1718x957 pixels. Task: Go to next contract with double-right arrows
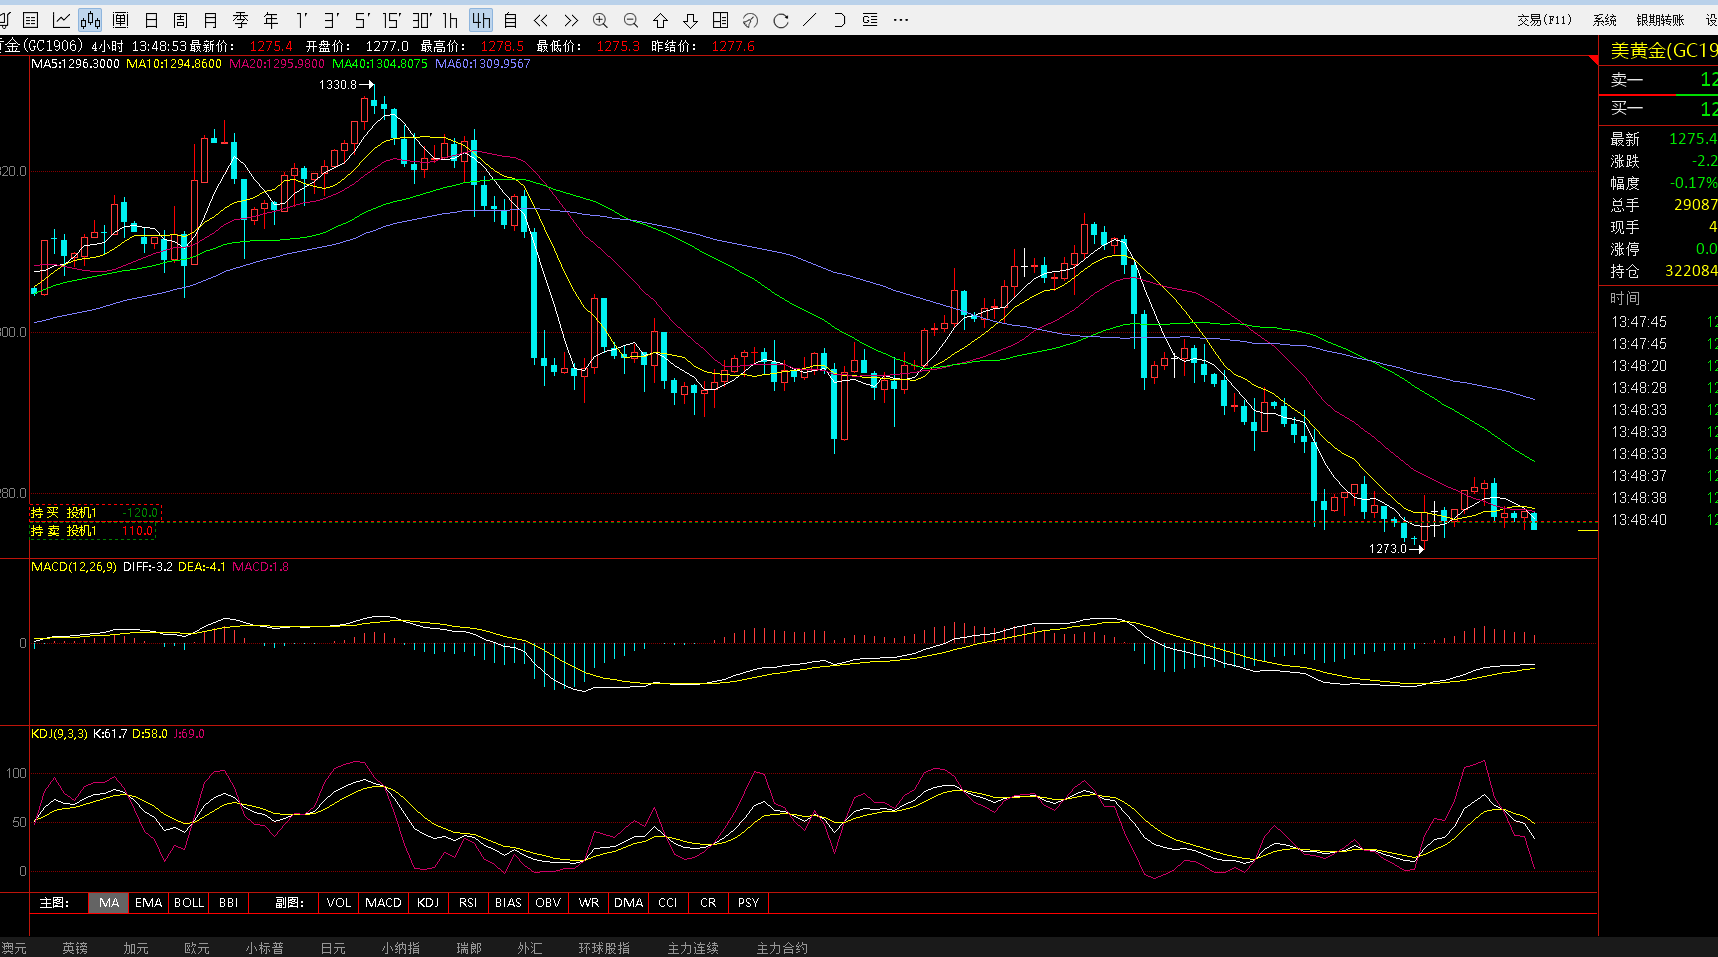tap(571, 20)
